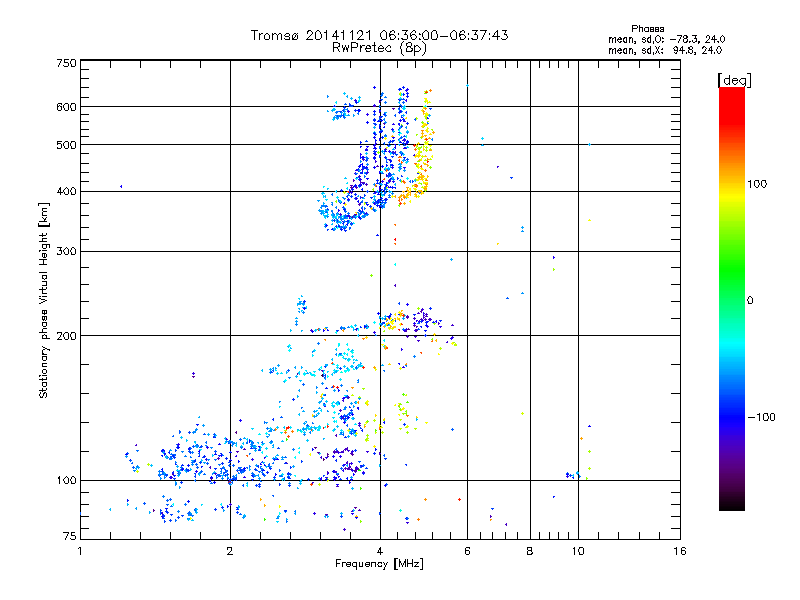Image resolution: width=800 pixels, height=600 pixels.
Task: Click the y-axis tick label '400'
Action: [x=66, y=191]
